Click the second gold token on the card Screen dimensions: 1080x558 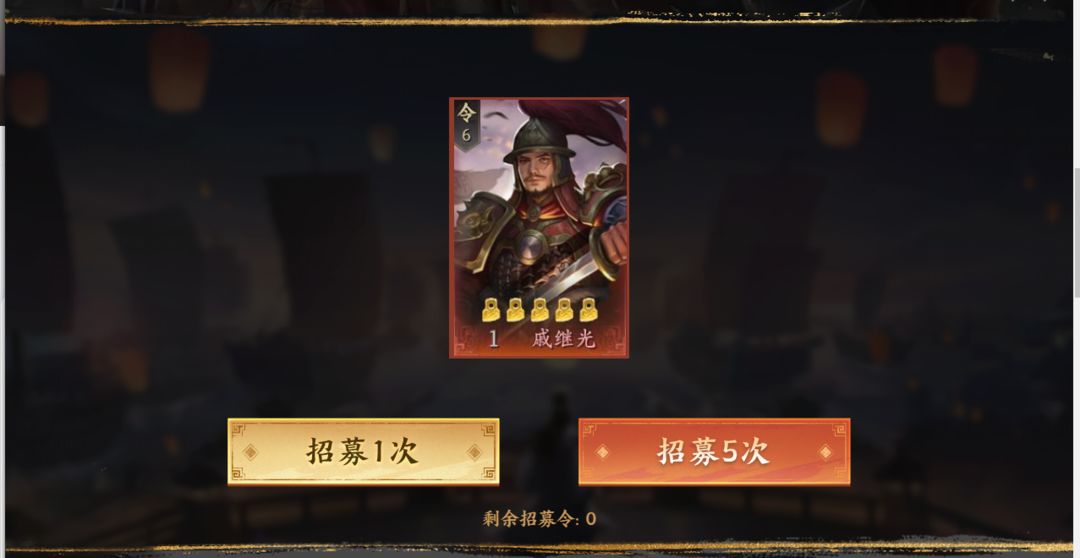(515, 310)
